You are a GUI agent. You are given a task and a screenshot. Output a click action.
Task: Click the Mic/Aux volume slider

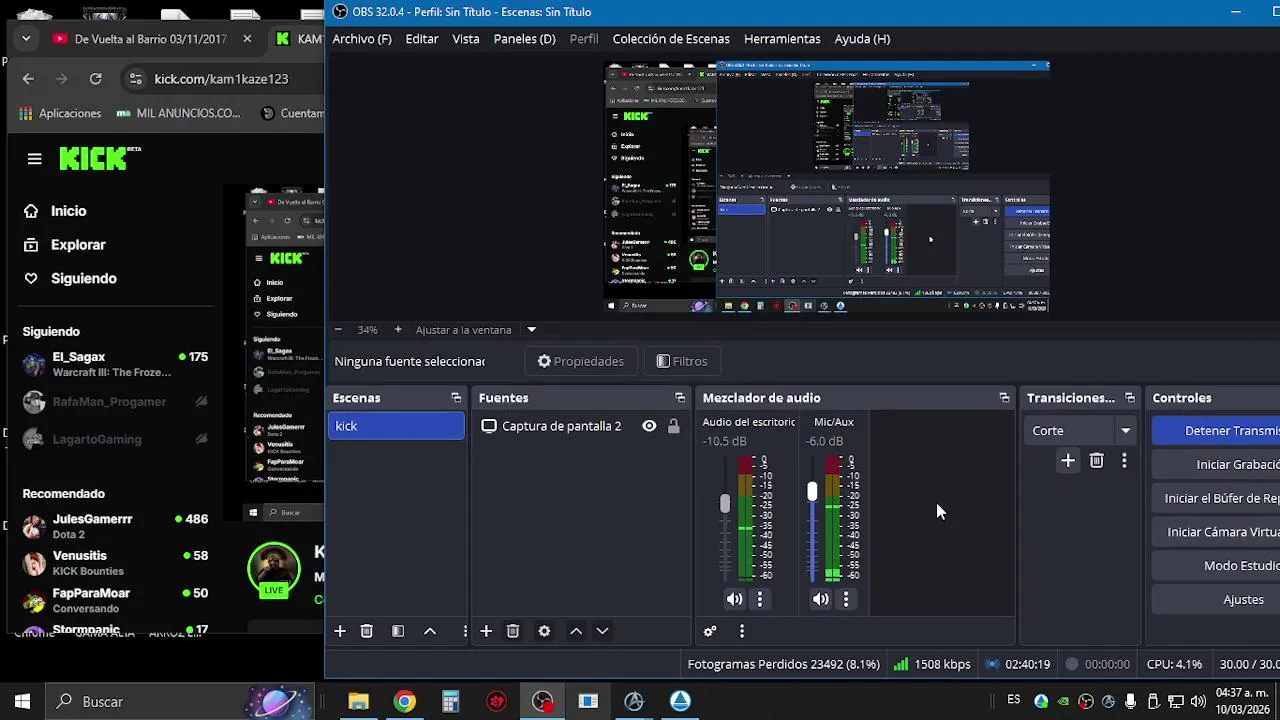[812, 520]
